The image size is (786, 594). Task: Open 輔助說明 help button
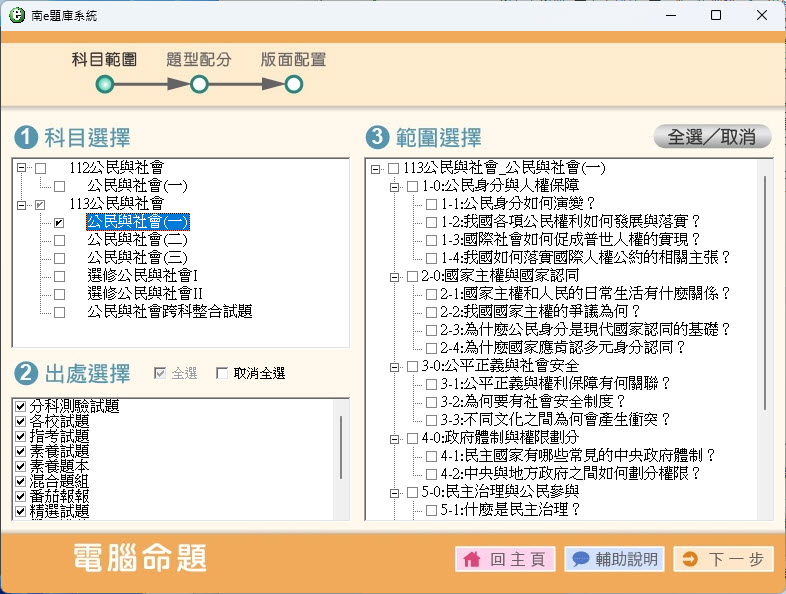615,559
